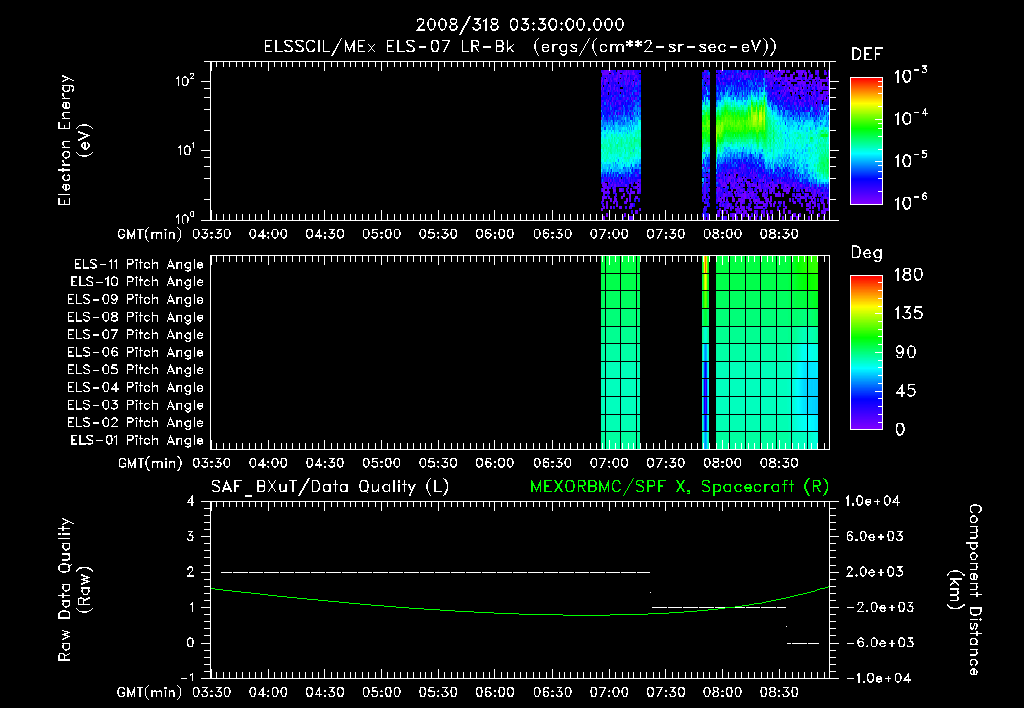Select the "Deg" color bar label
1024x708 pixels.
[x=866, y=253]
